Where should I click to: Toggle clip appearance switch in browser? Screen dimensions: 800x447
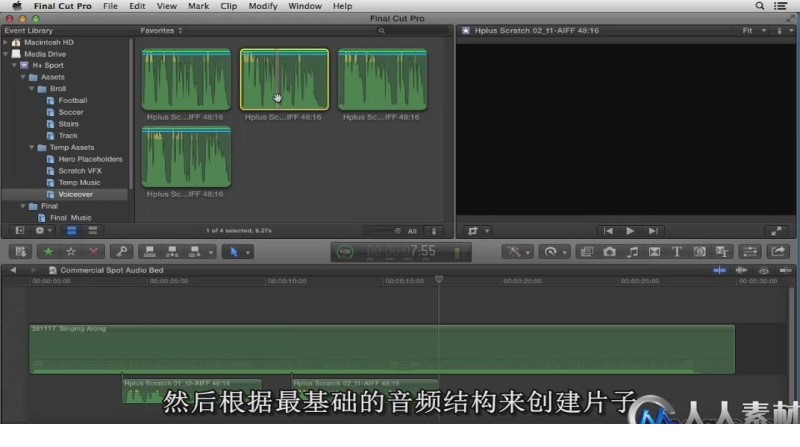pos(434,231)
